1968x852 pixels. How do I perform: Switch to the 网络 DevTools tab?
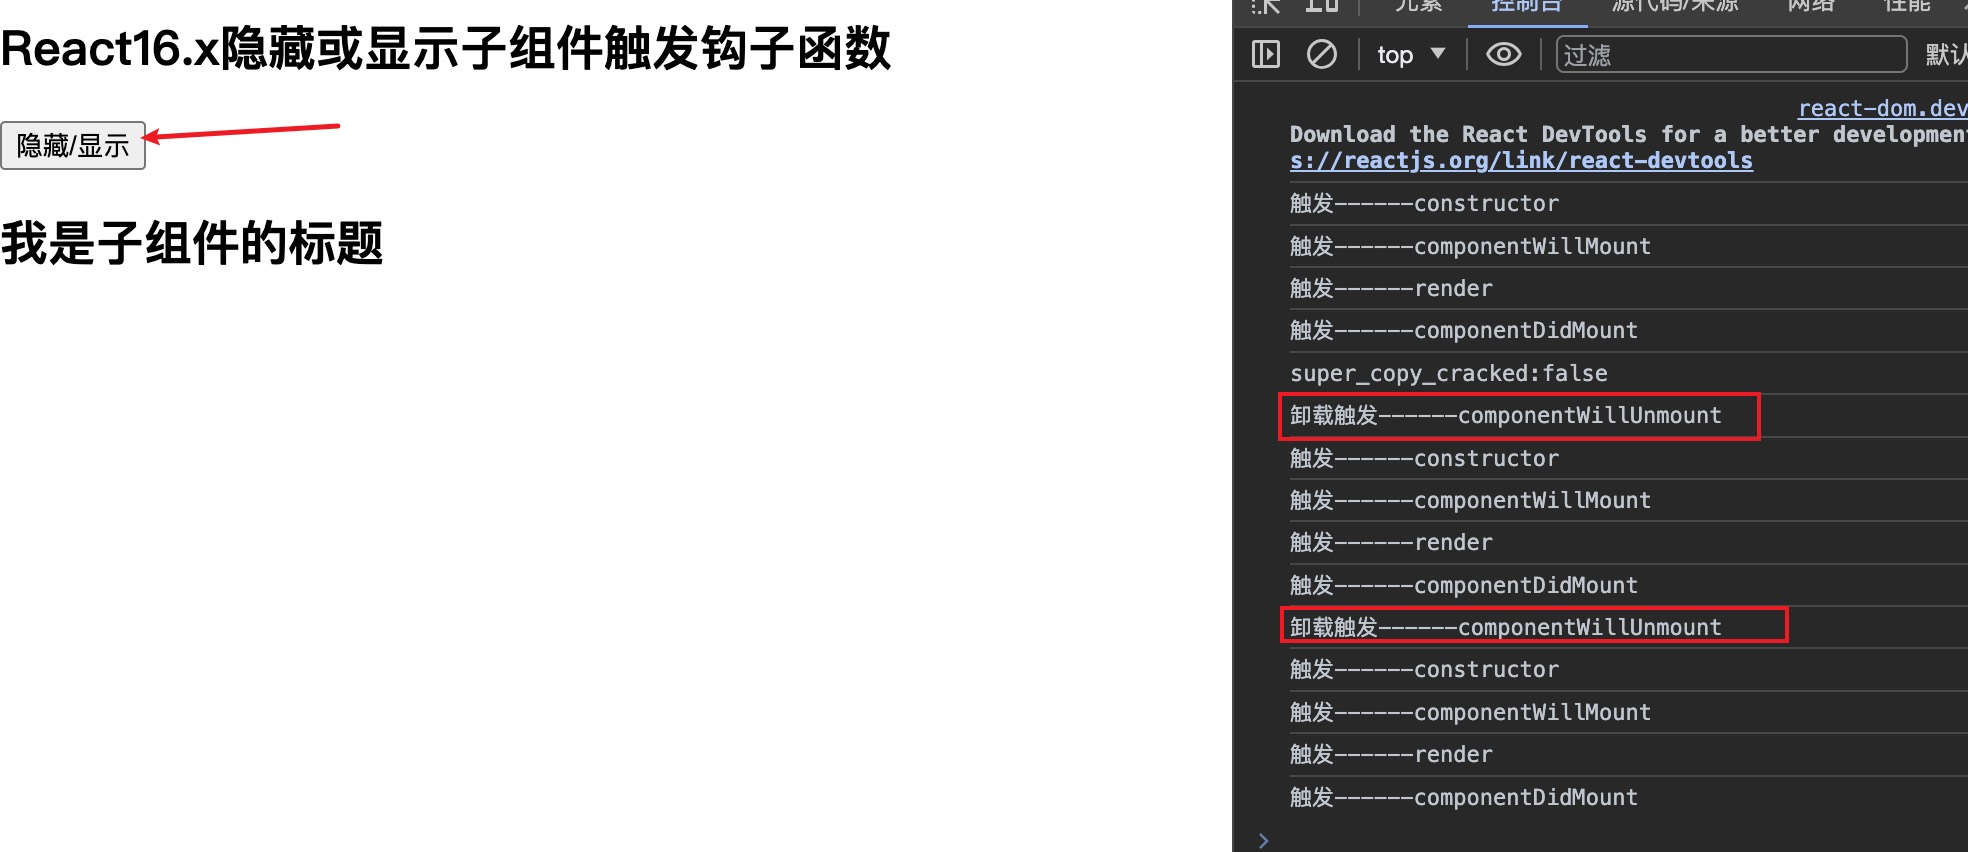click(x=1811, y=6)
